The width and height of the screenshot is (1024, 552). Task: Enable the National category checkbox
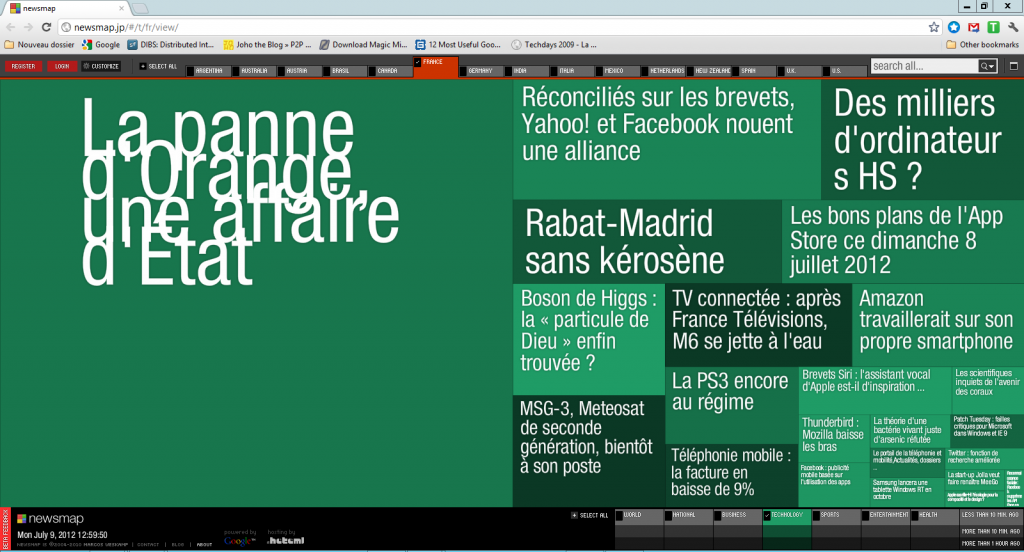(669, 515)
